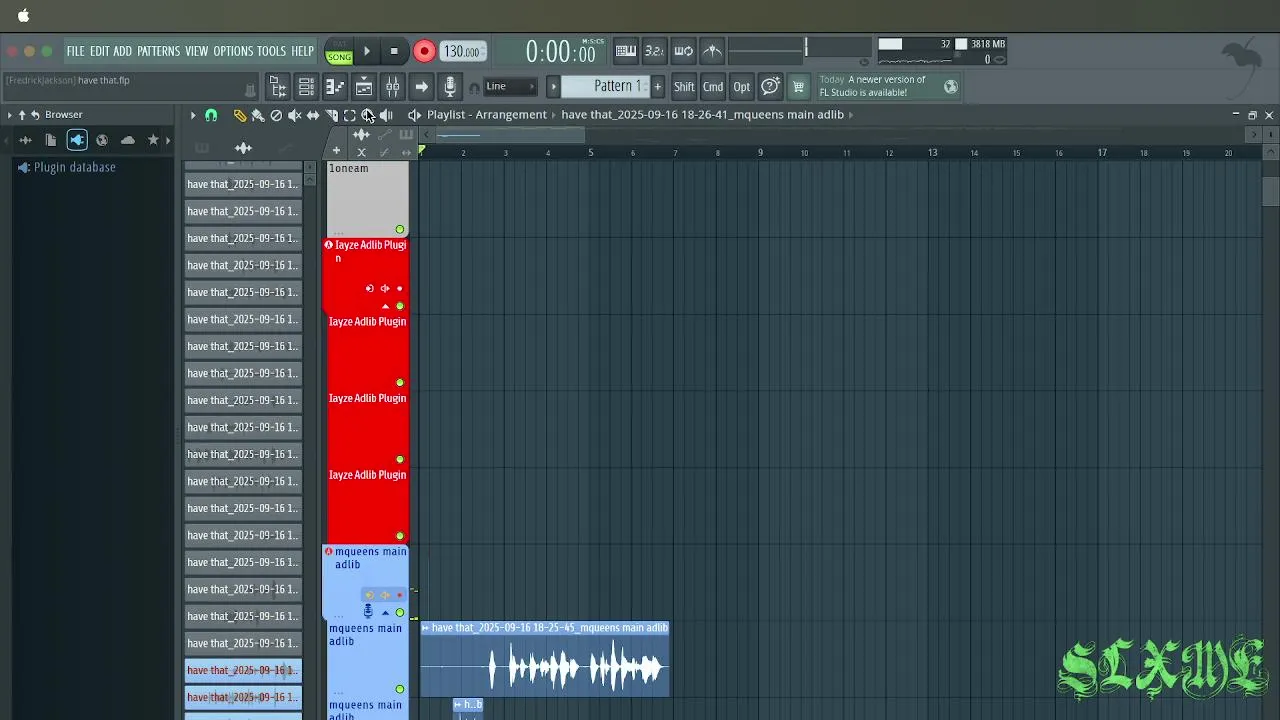Open the shopping cart content library
This screenshot has height=720, width=1280.
[798, 87]
